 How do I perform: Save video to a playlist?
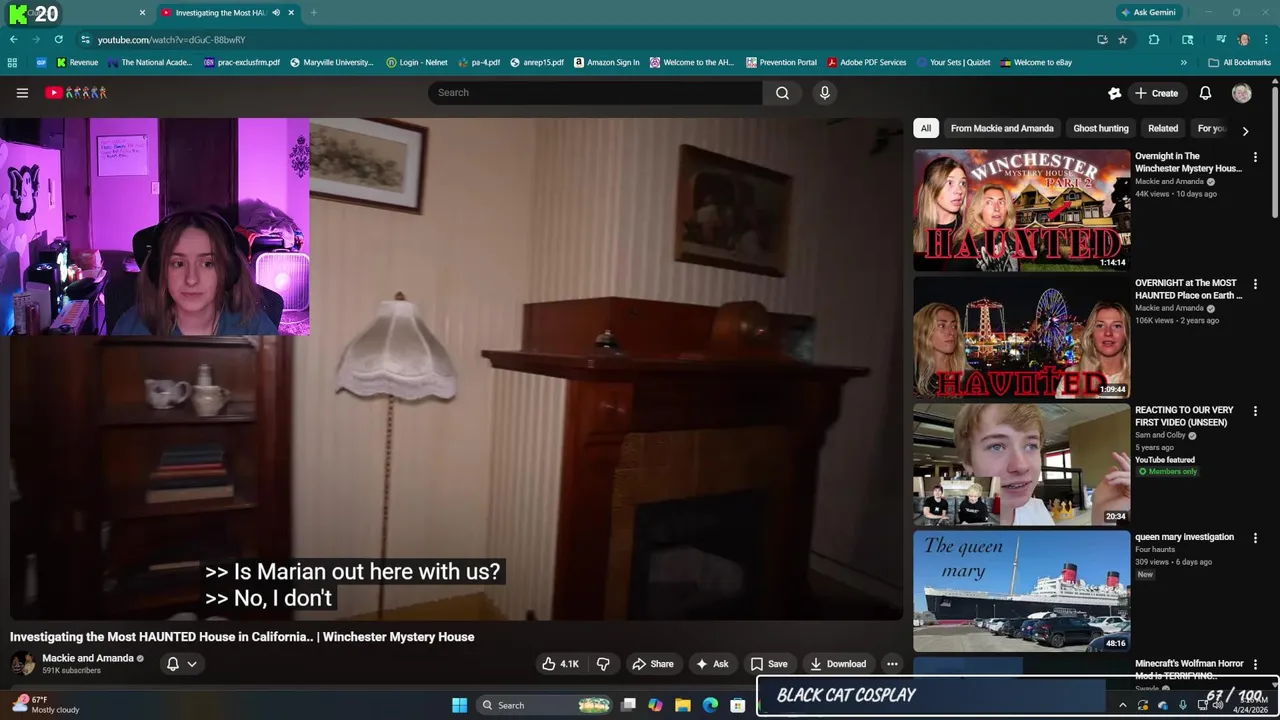[769, 664]
